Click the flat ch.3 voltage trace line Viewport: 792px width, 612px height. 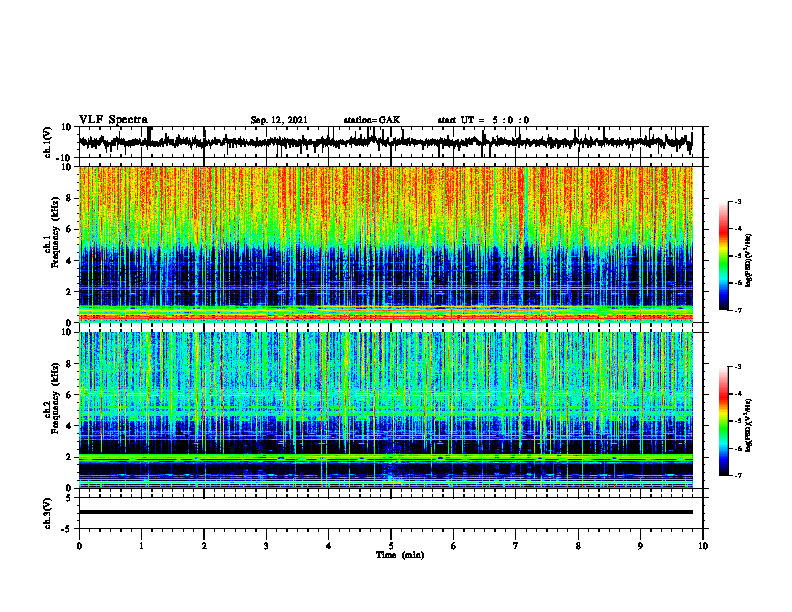[385, 512]
